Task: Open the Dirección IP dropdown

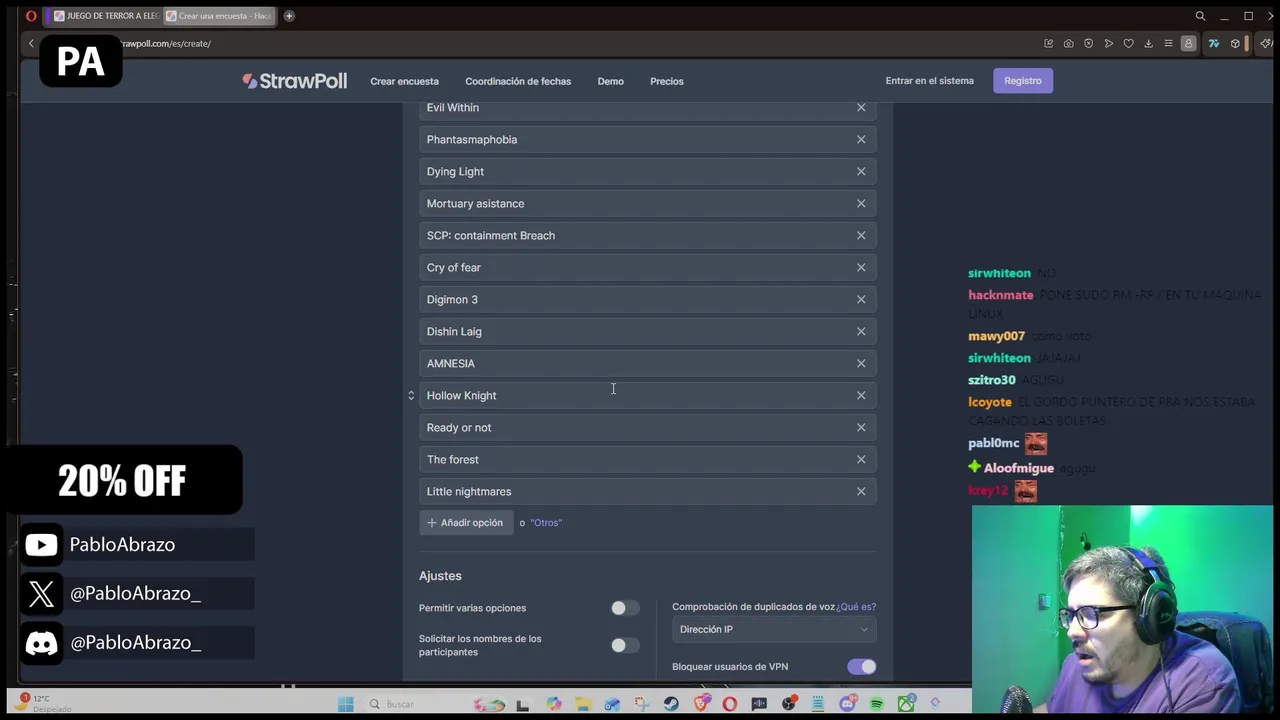Action: (x=774, y=629)
